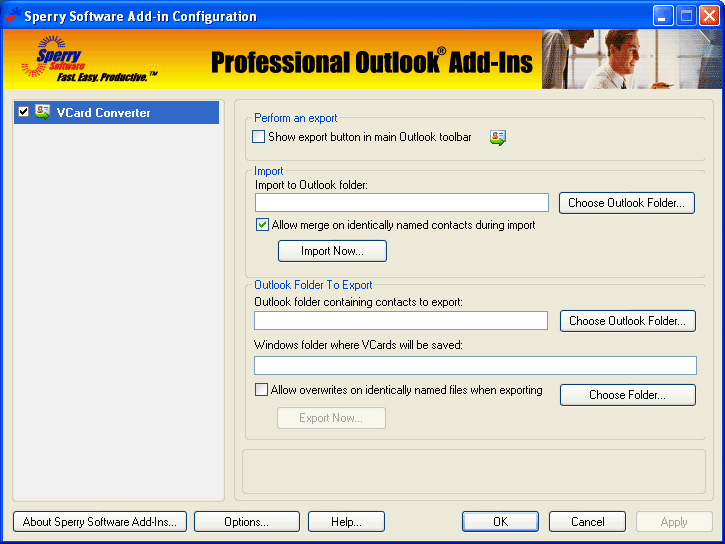Minimize the Add-in Configuration window

pyautogui.click(x=663, y=16)
